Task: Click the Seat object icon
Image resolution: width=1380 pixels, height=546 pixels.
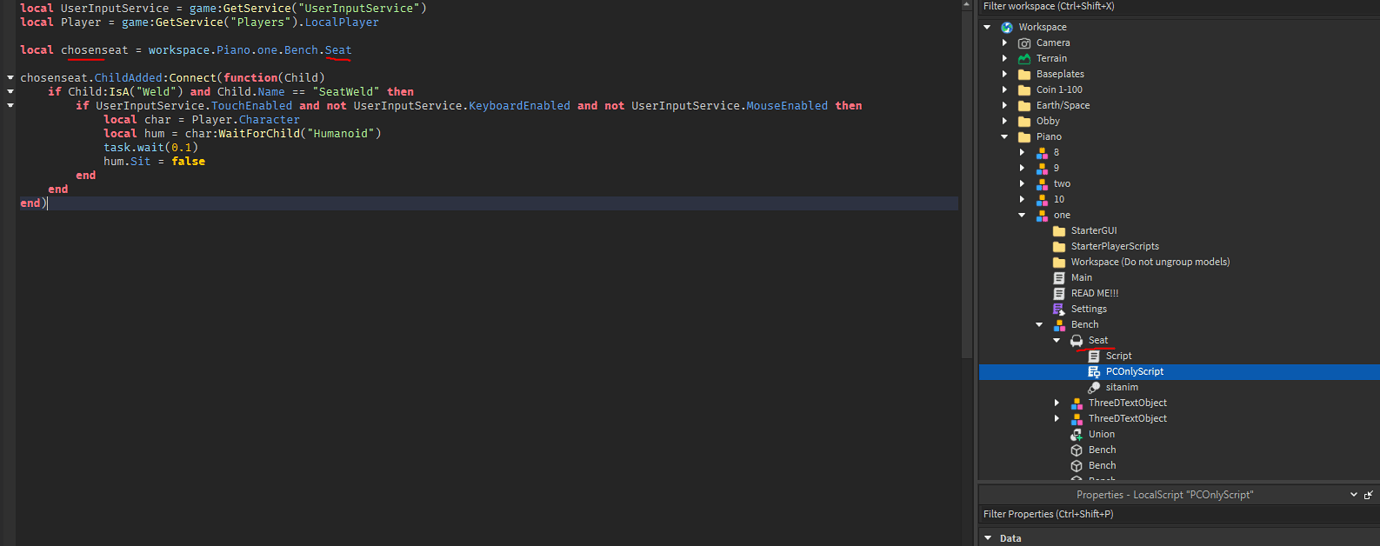Action: [x=1077, y=341]
